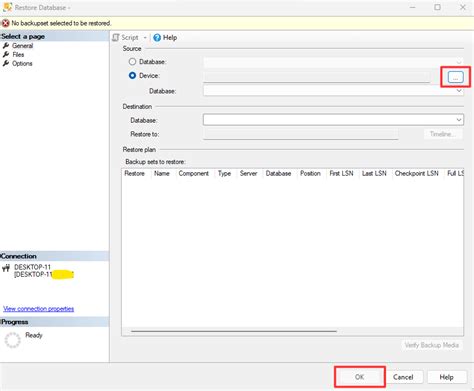Click the Restore Database title bar icon
Viewport: 474px width, 391px height.
tap(7, 7)
